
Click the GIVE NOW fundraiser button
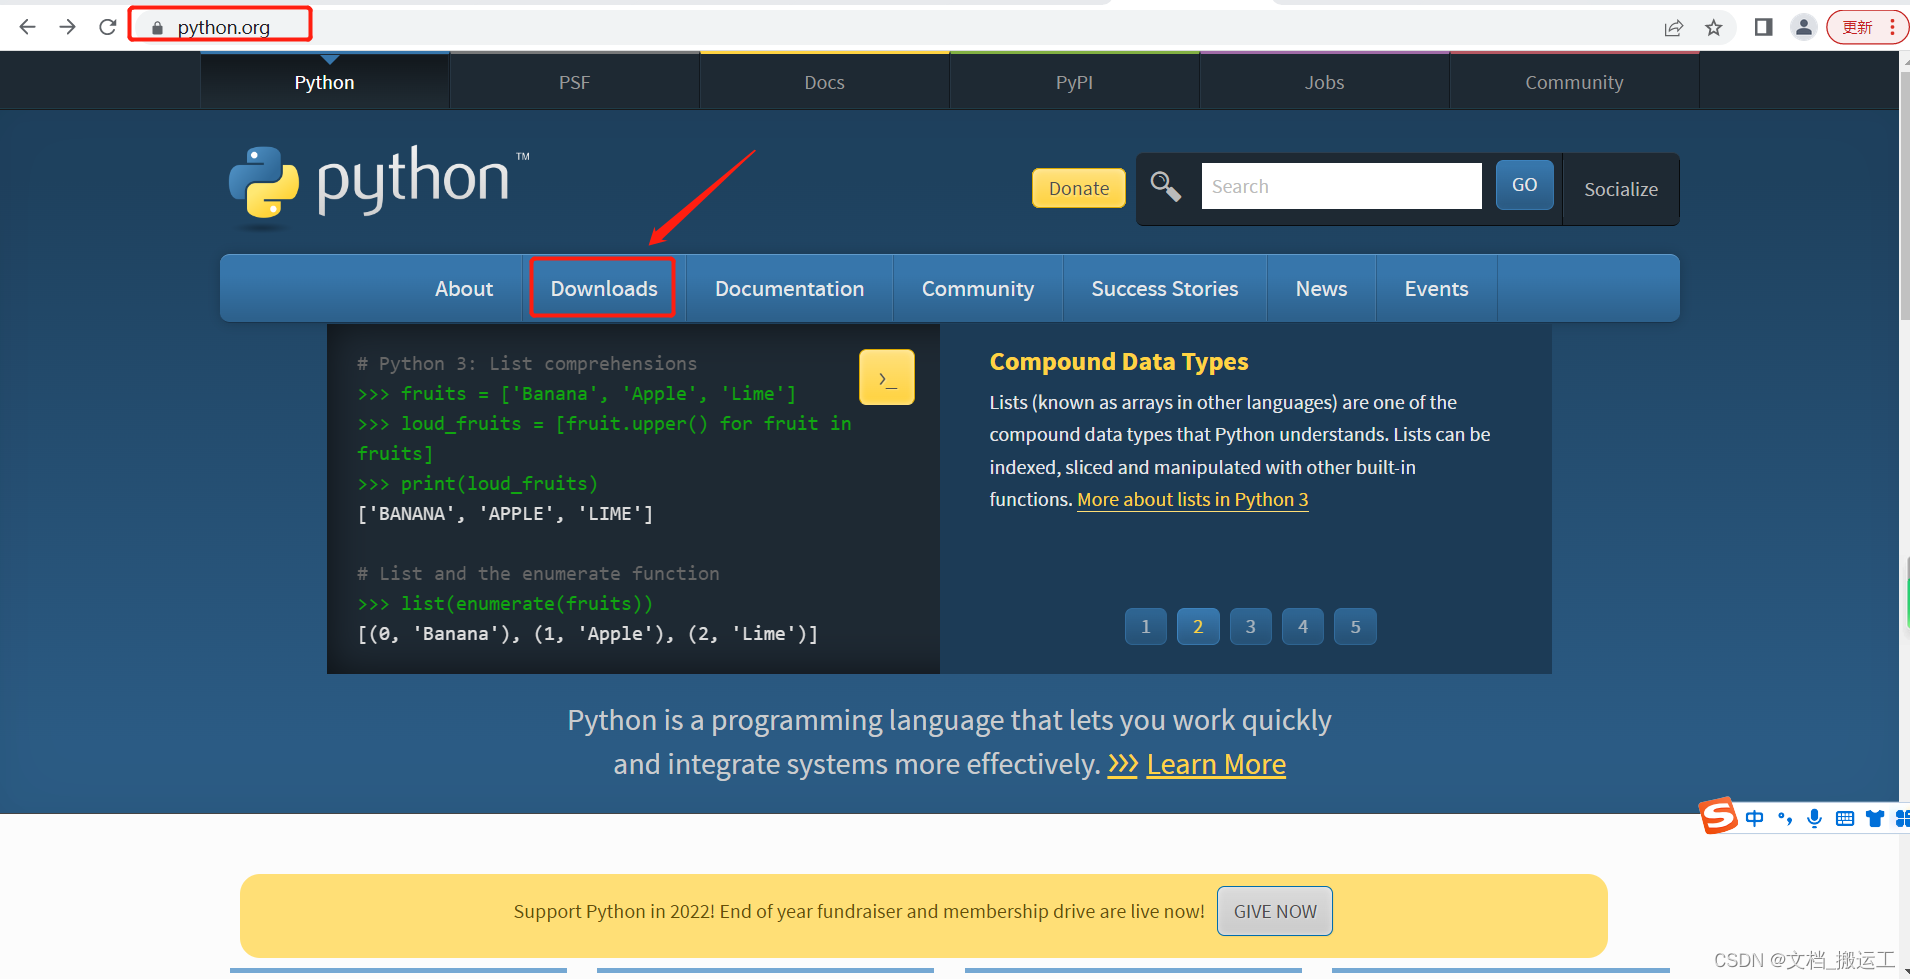1275,911
